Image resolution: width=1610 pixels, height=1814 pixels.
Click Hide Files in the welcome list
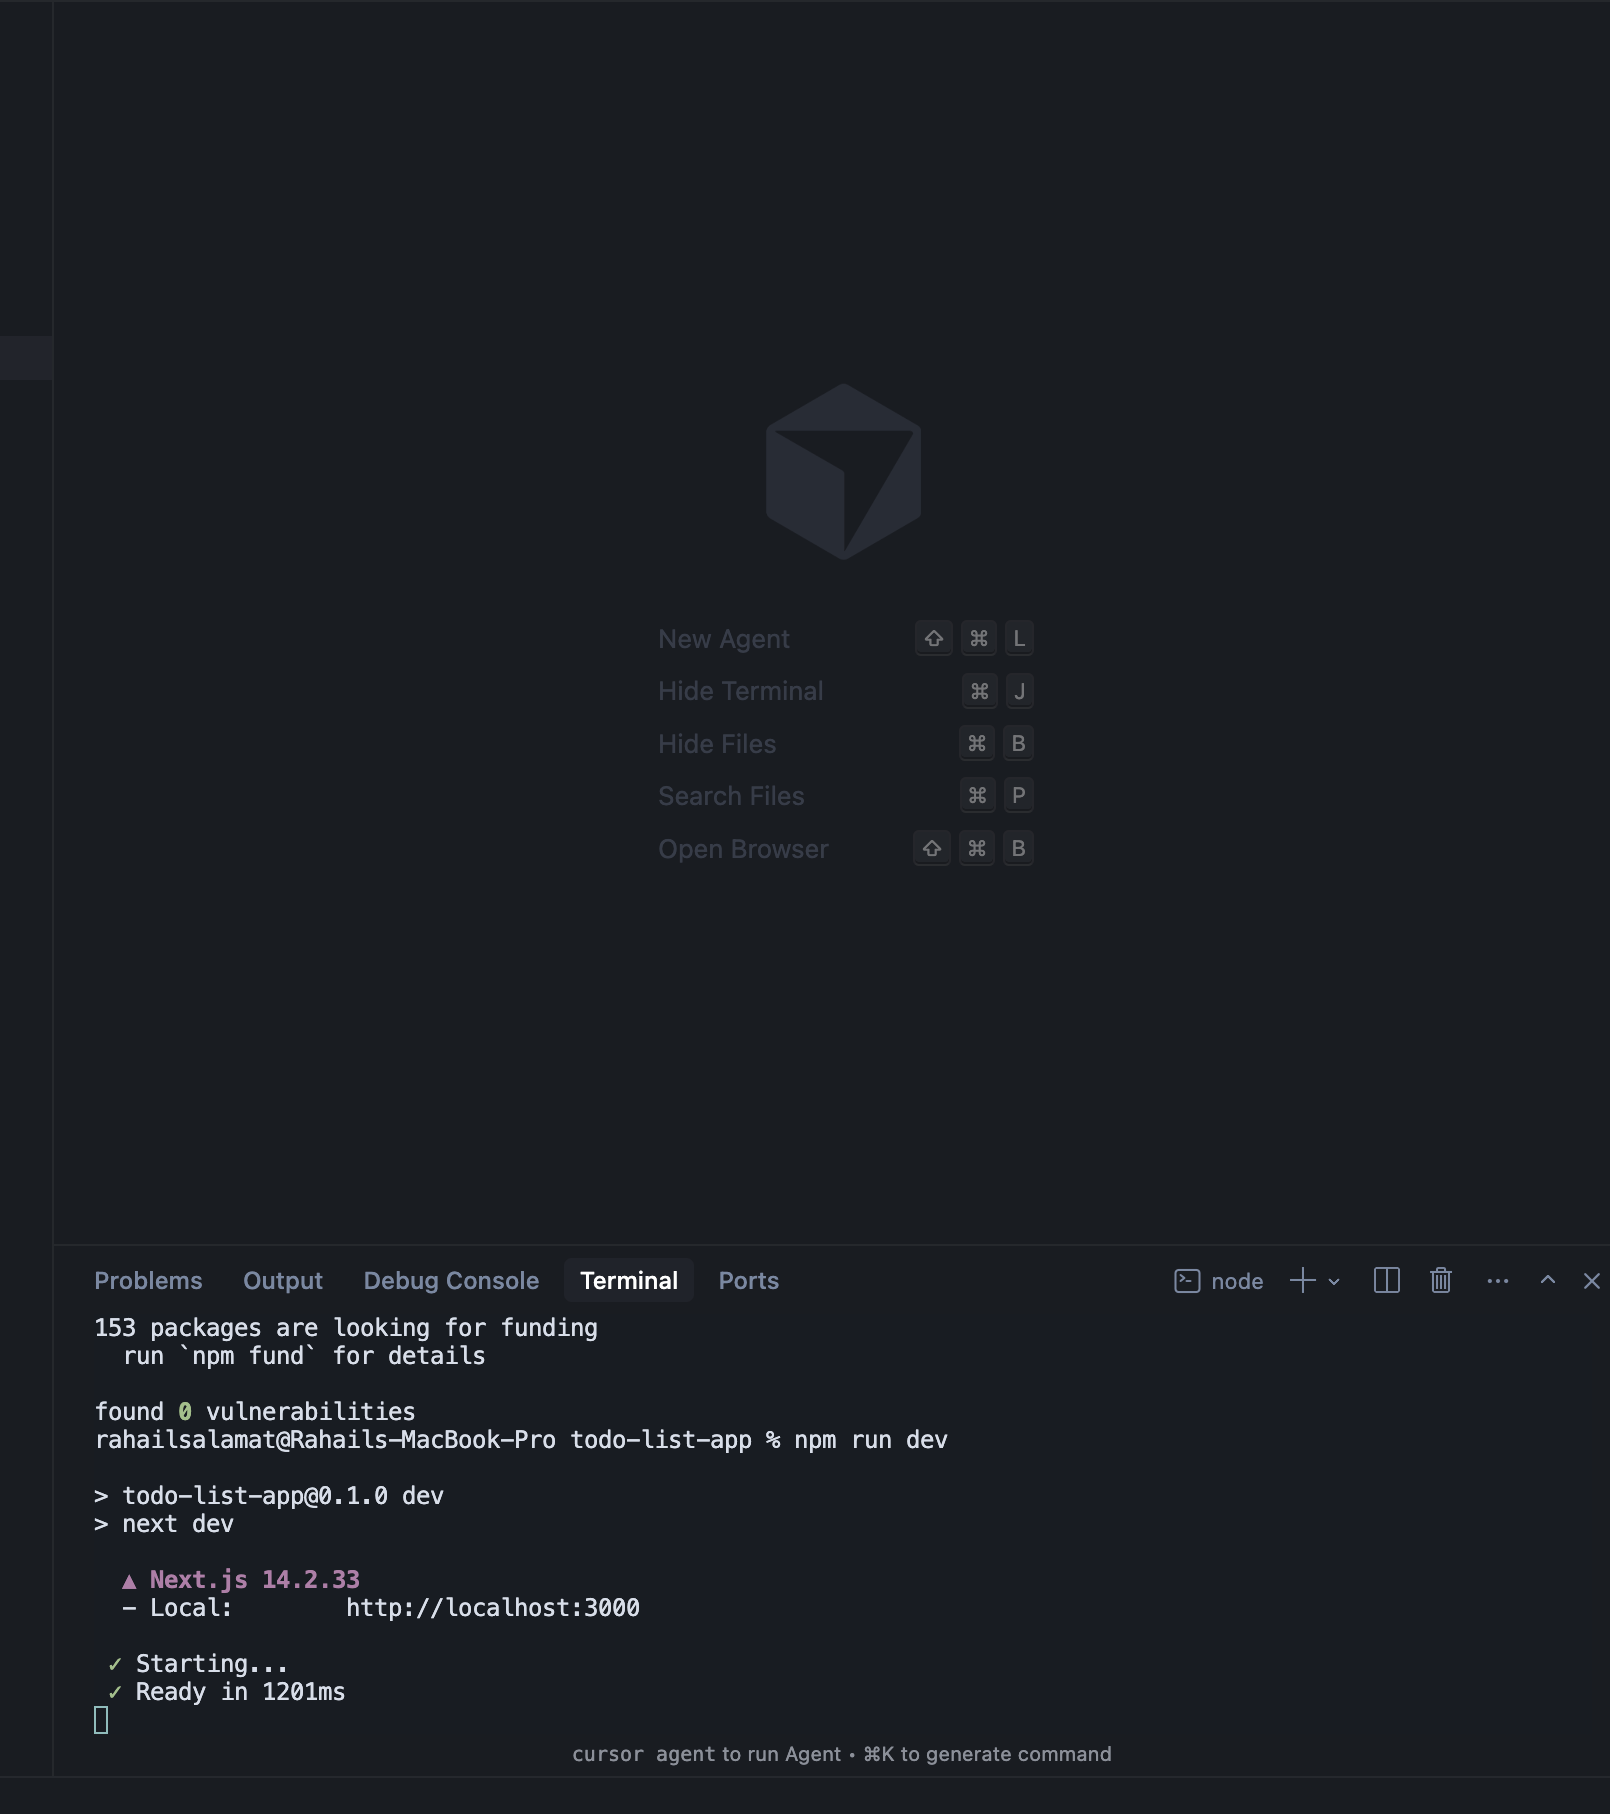[x=846, y=744]
